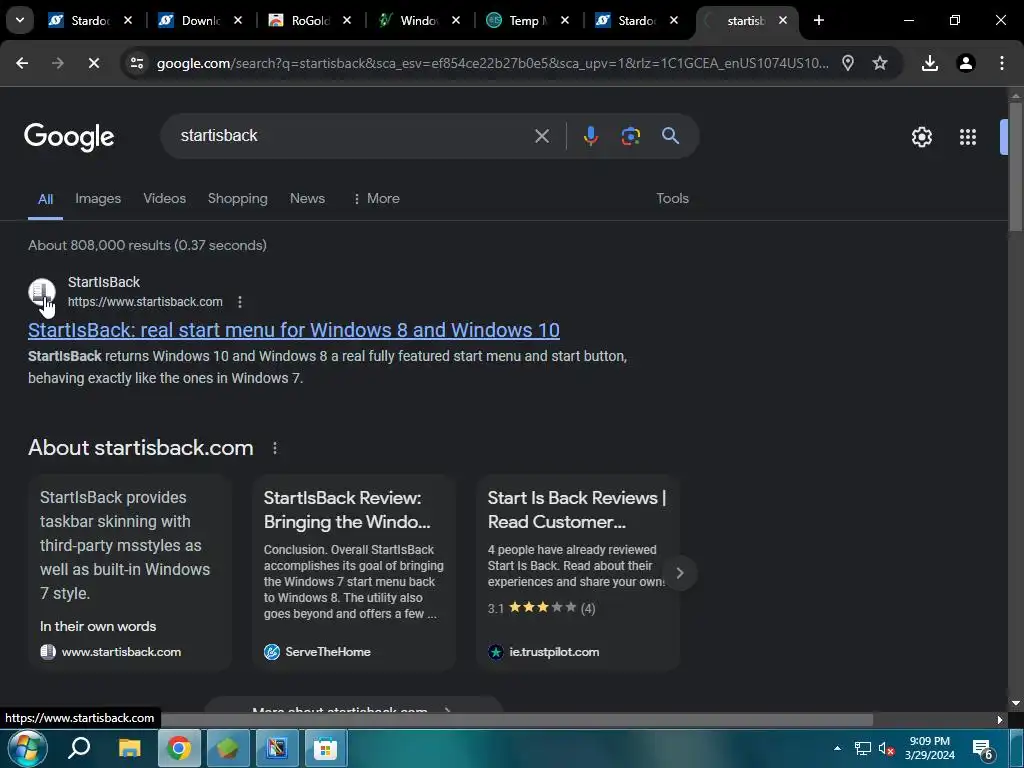1024x768 pixels.
Task: Open the Windows Start button
Action: [x=27, y=748]
